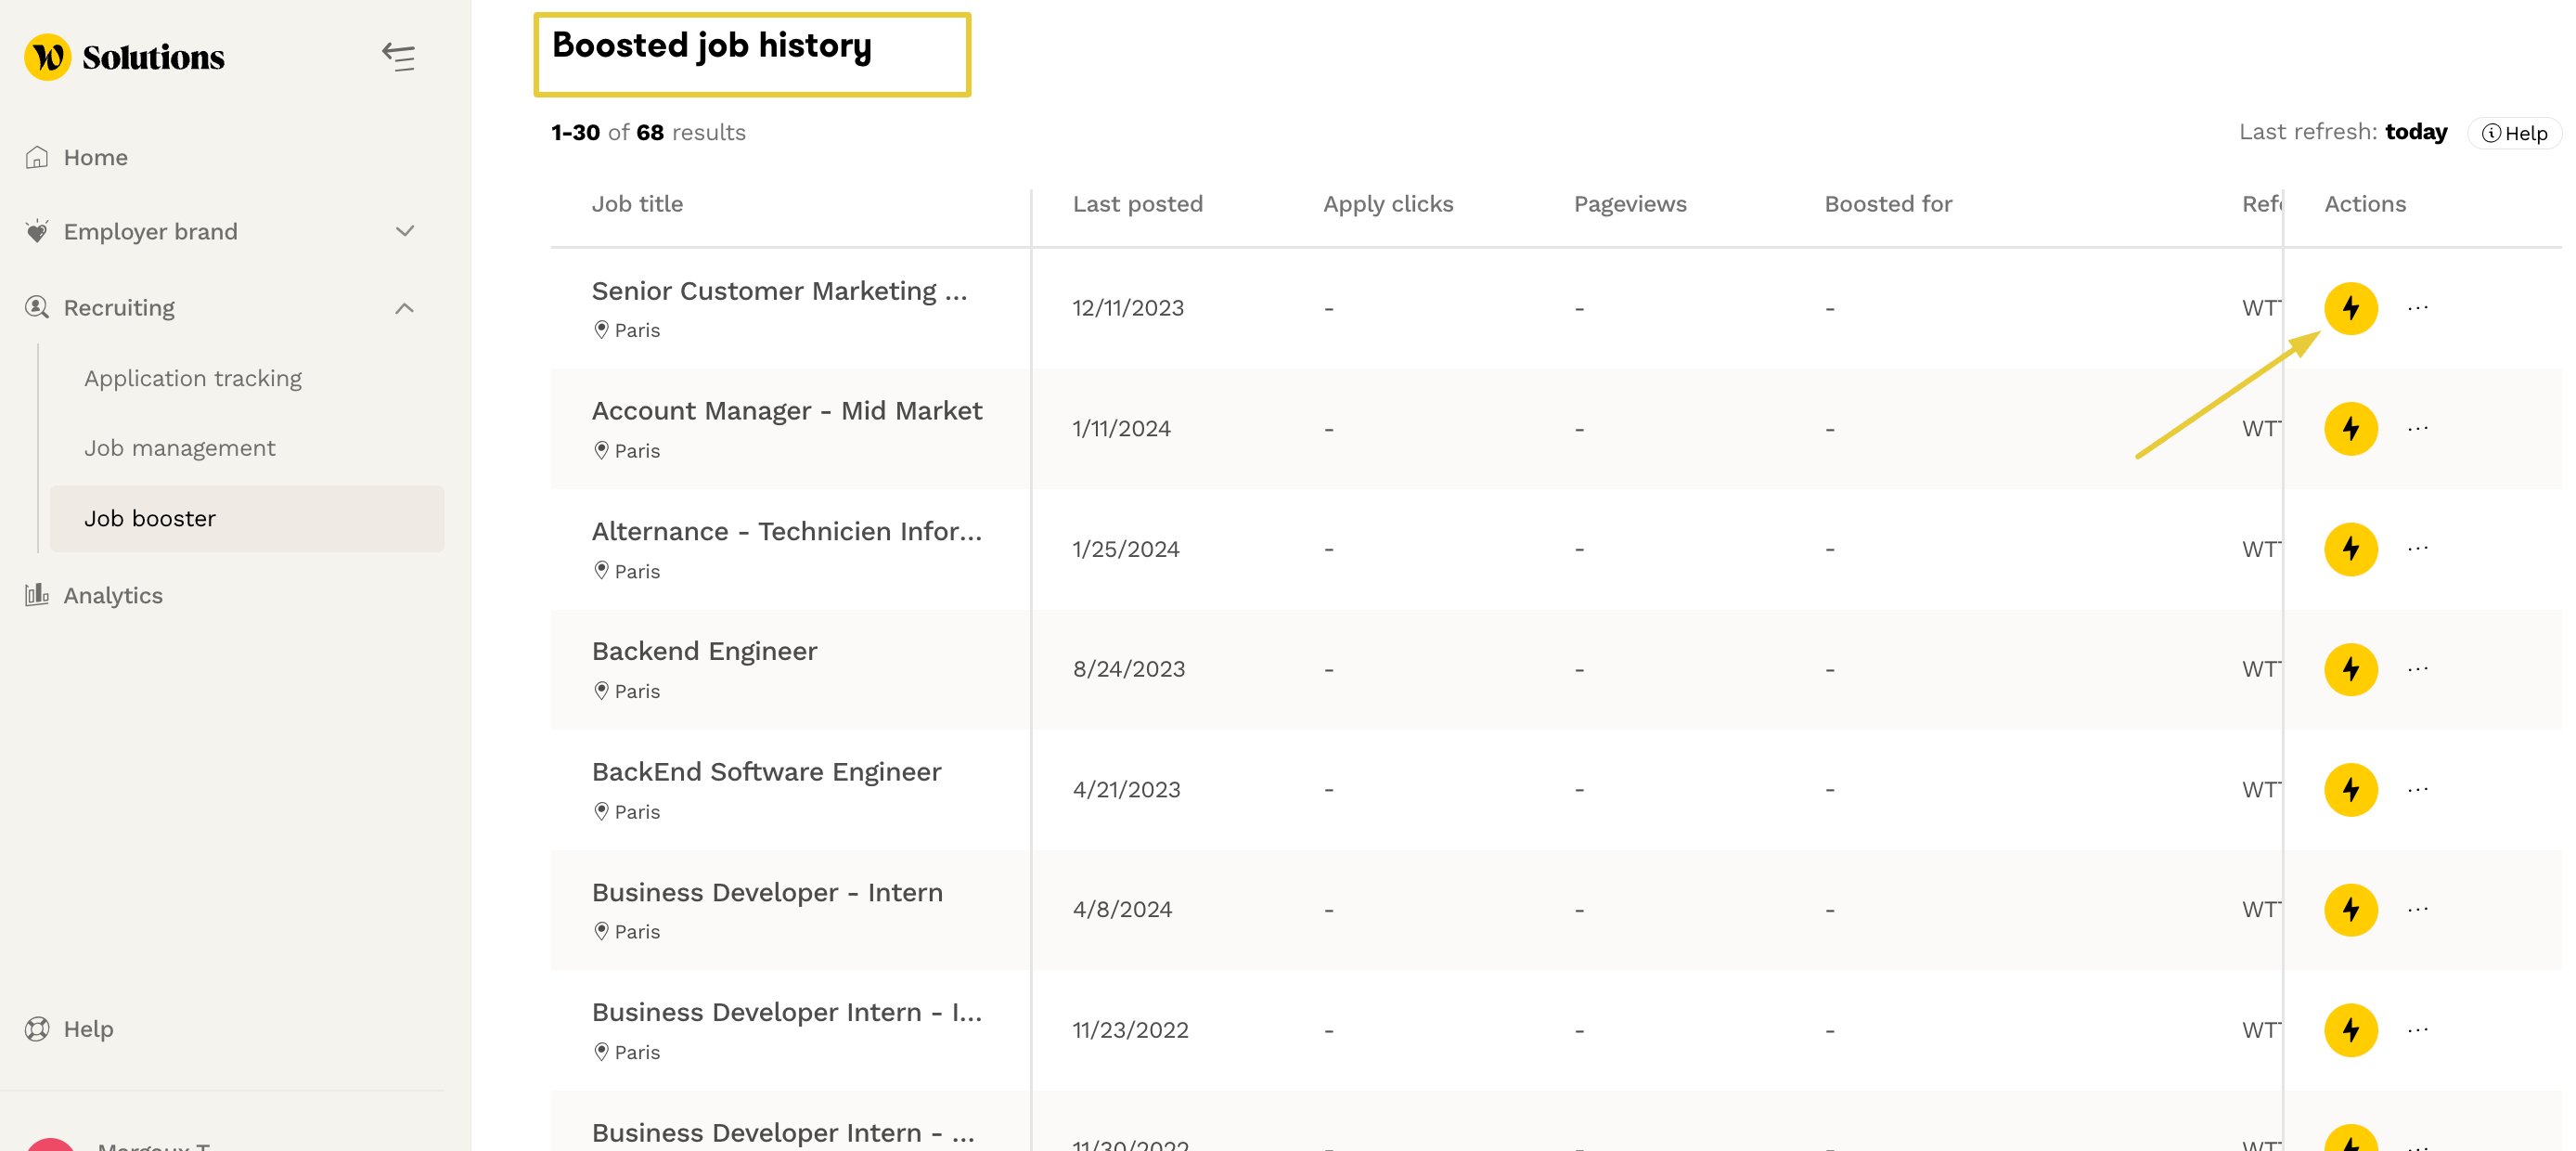Boost the Business Developer Intern 11/23/2022 job
Image resolution: width=2576 pixels, height=1151 pixels.
click(x=2350, y=1029)
